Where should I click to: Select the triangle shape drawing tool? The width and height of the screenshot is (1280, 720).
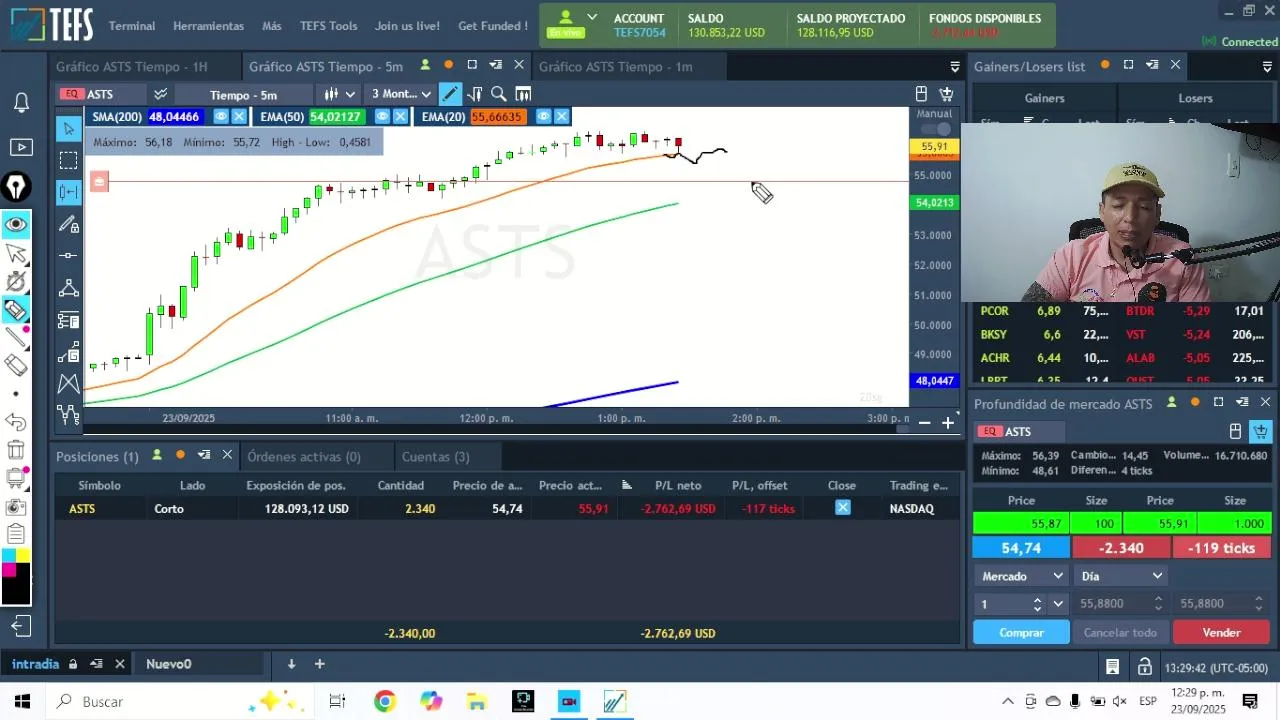pyautogui.click(x=68, y=288)
